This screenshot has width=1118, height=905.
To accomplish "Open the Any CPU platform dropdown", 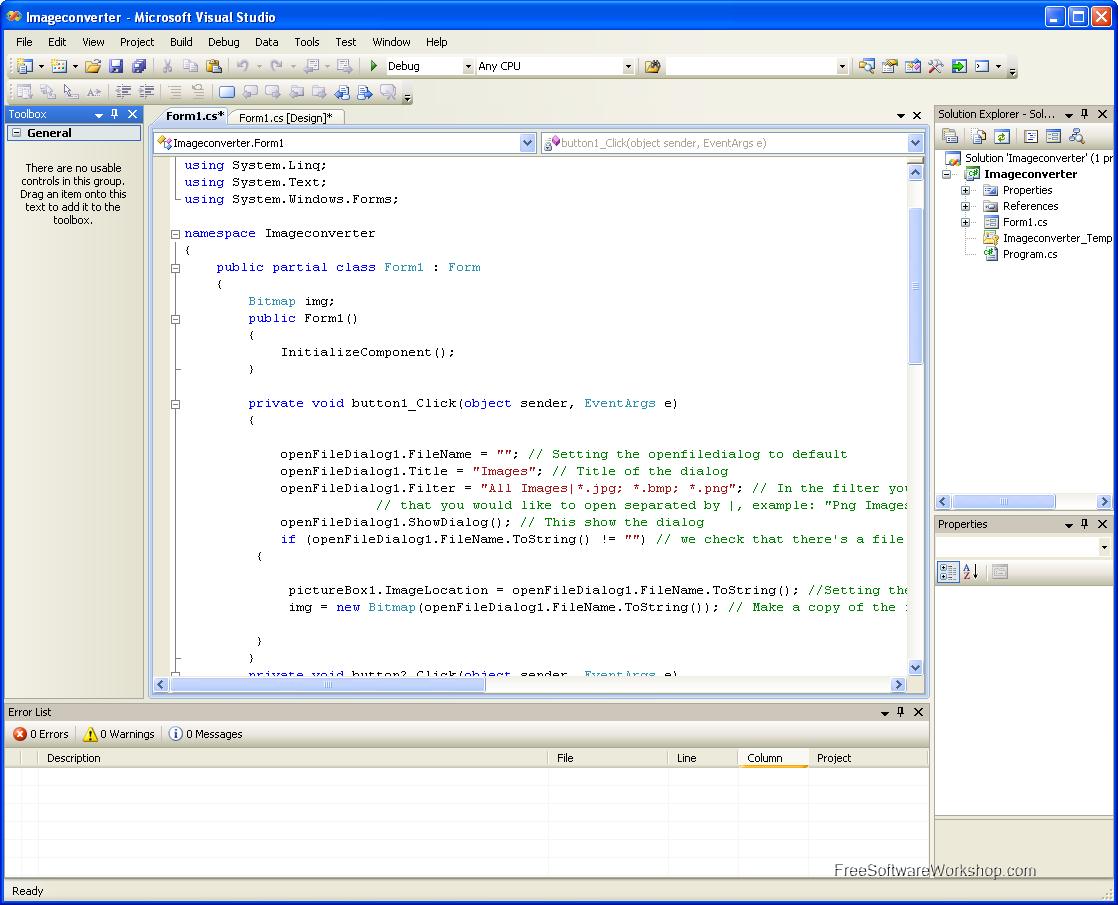I will point(628,66).
